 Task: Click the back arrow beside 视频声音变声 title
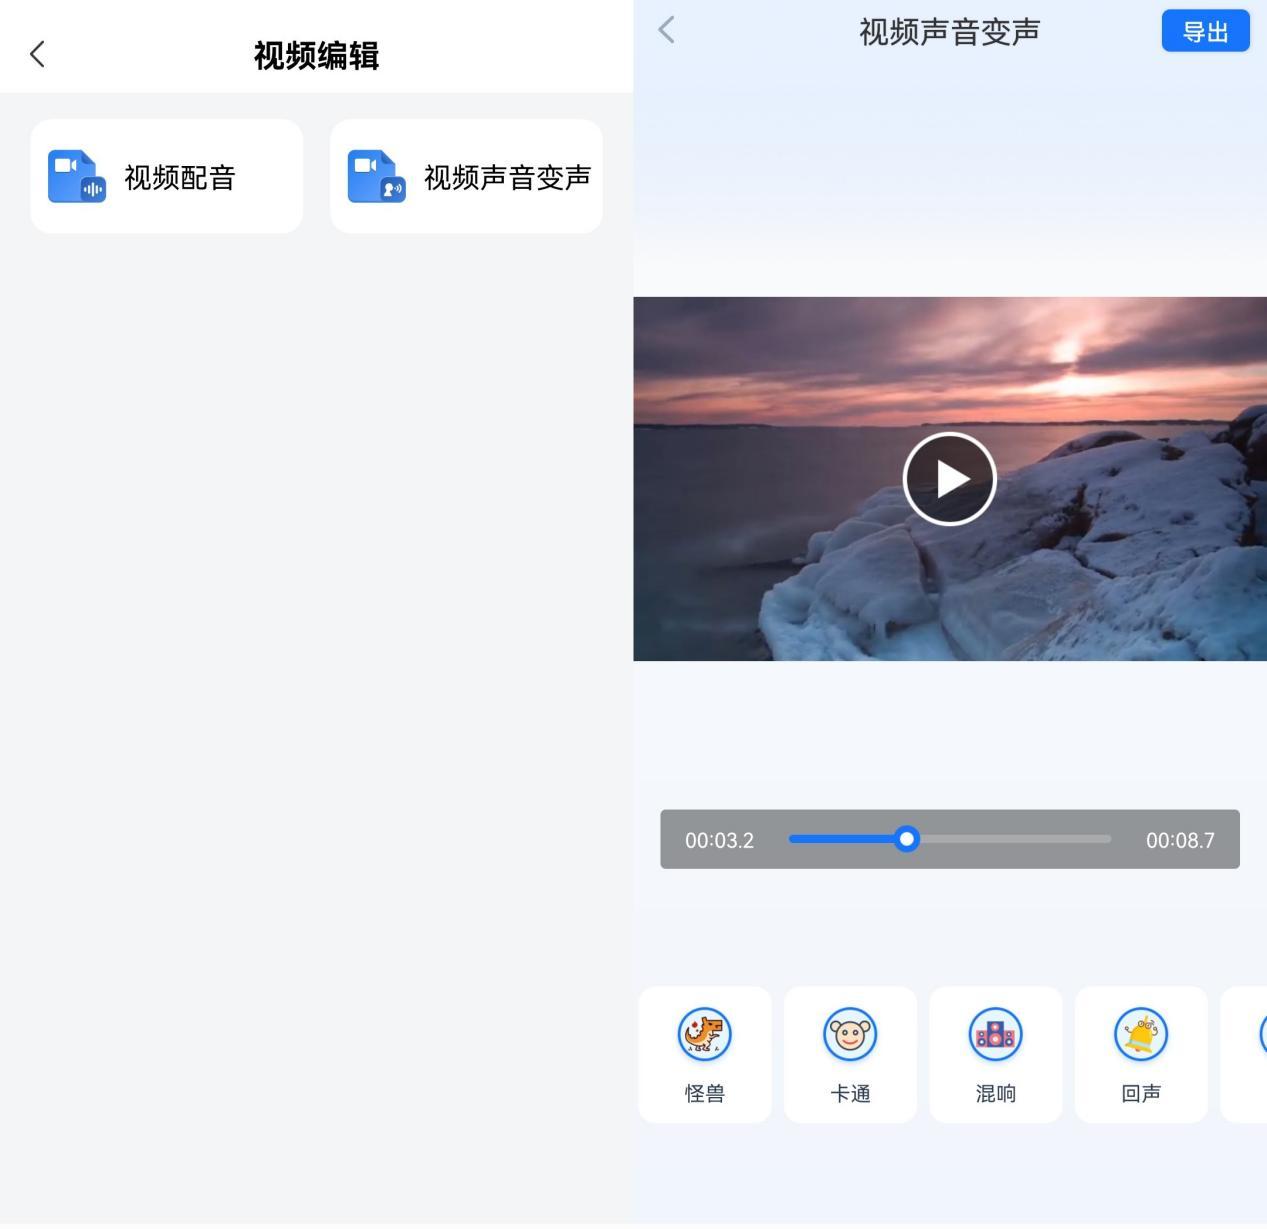tap(667, 30)
